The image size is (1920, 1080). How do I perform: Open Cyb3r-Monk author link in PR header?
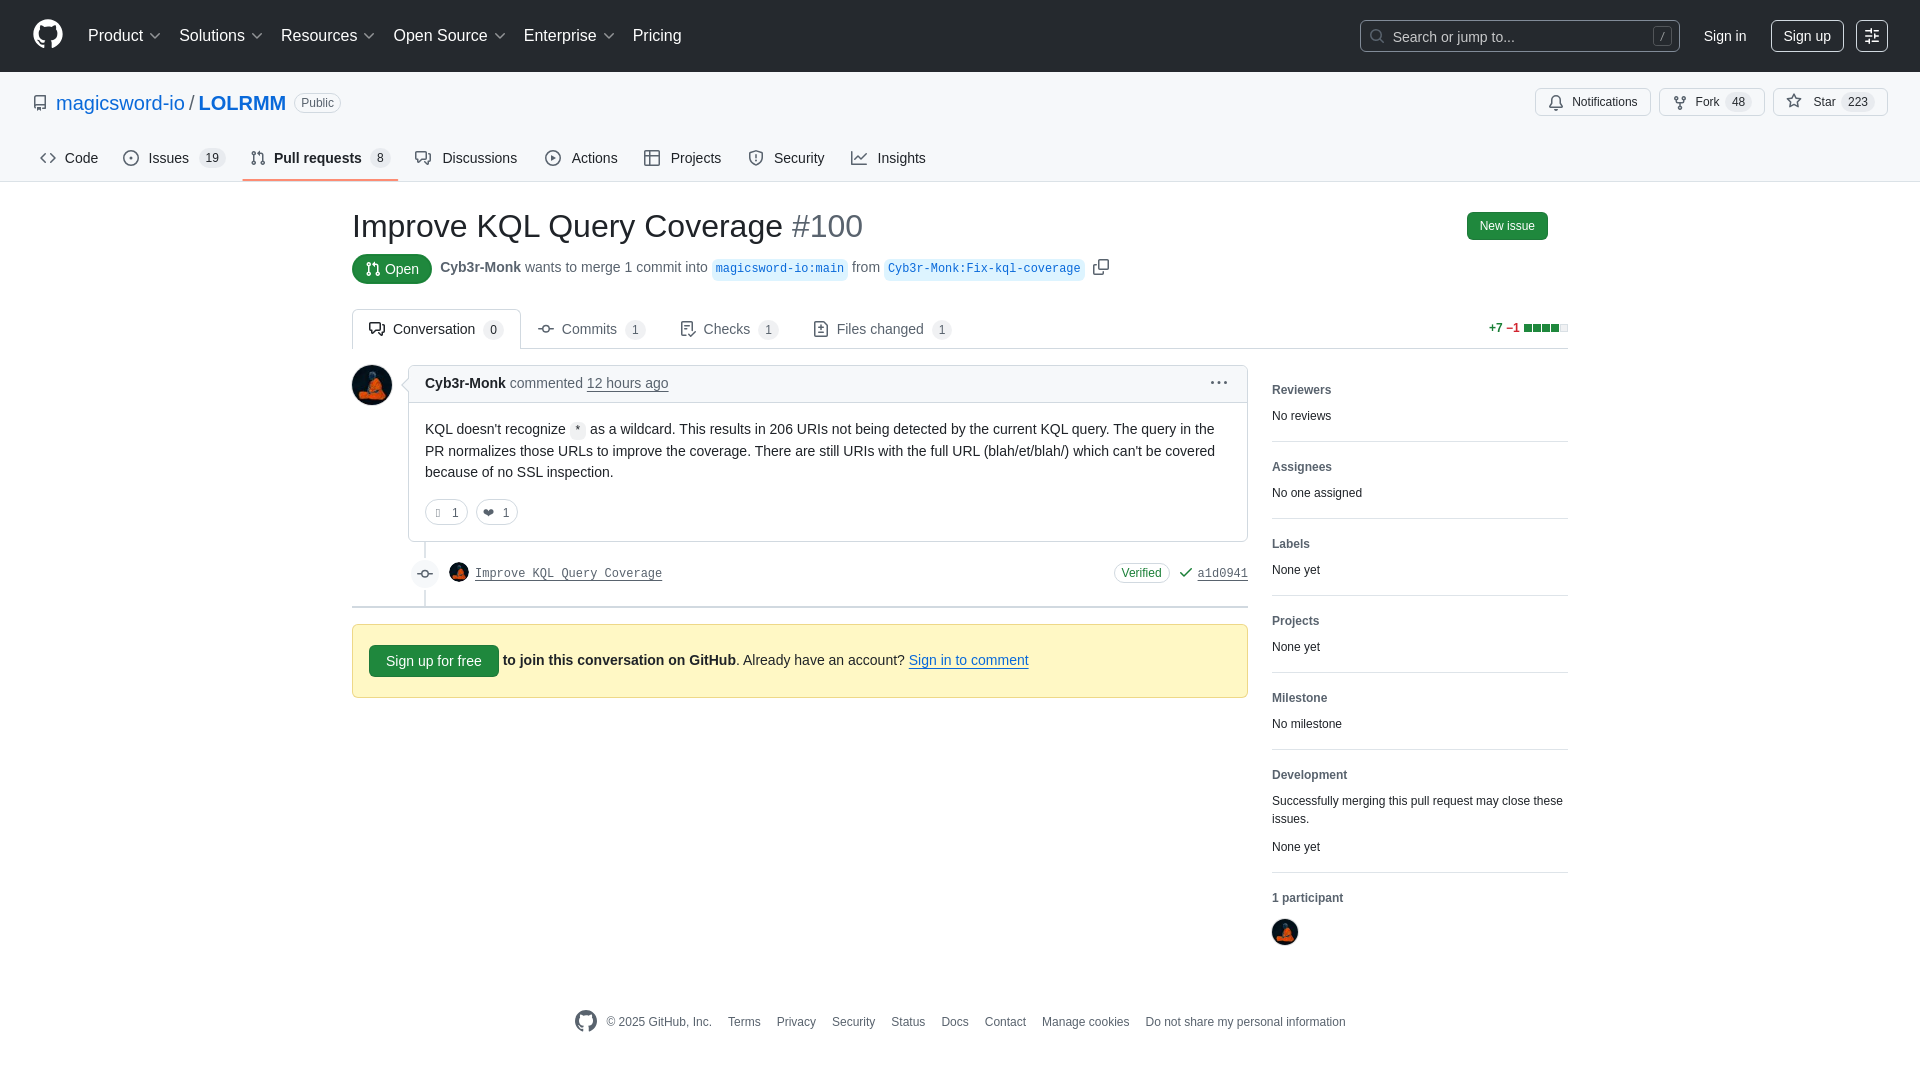click(x=480, y=267)
